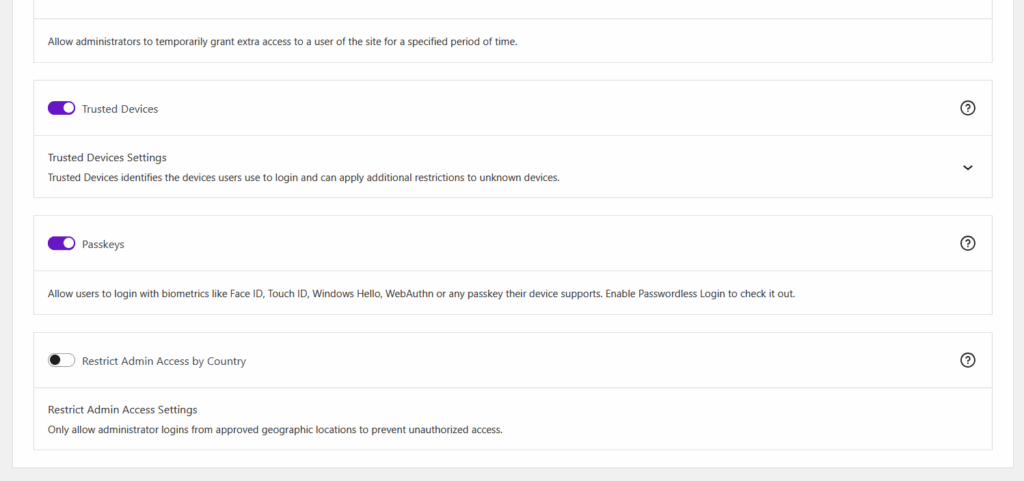Screen dimensions: 1024x481
Task: Turn off the Passkeys toggle
Action: (62, 243)
